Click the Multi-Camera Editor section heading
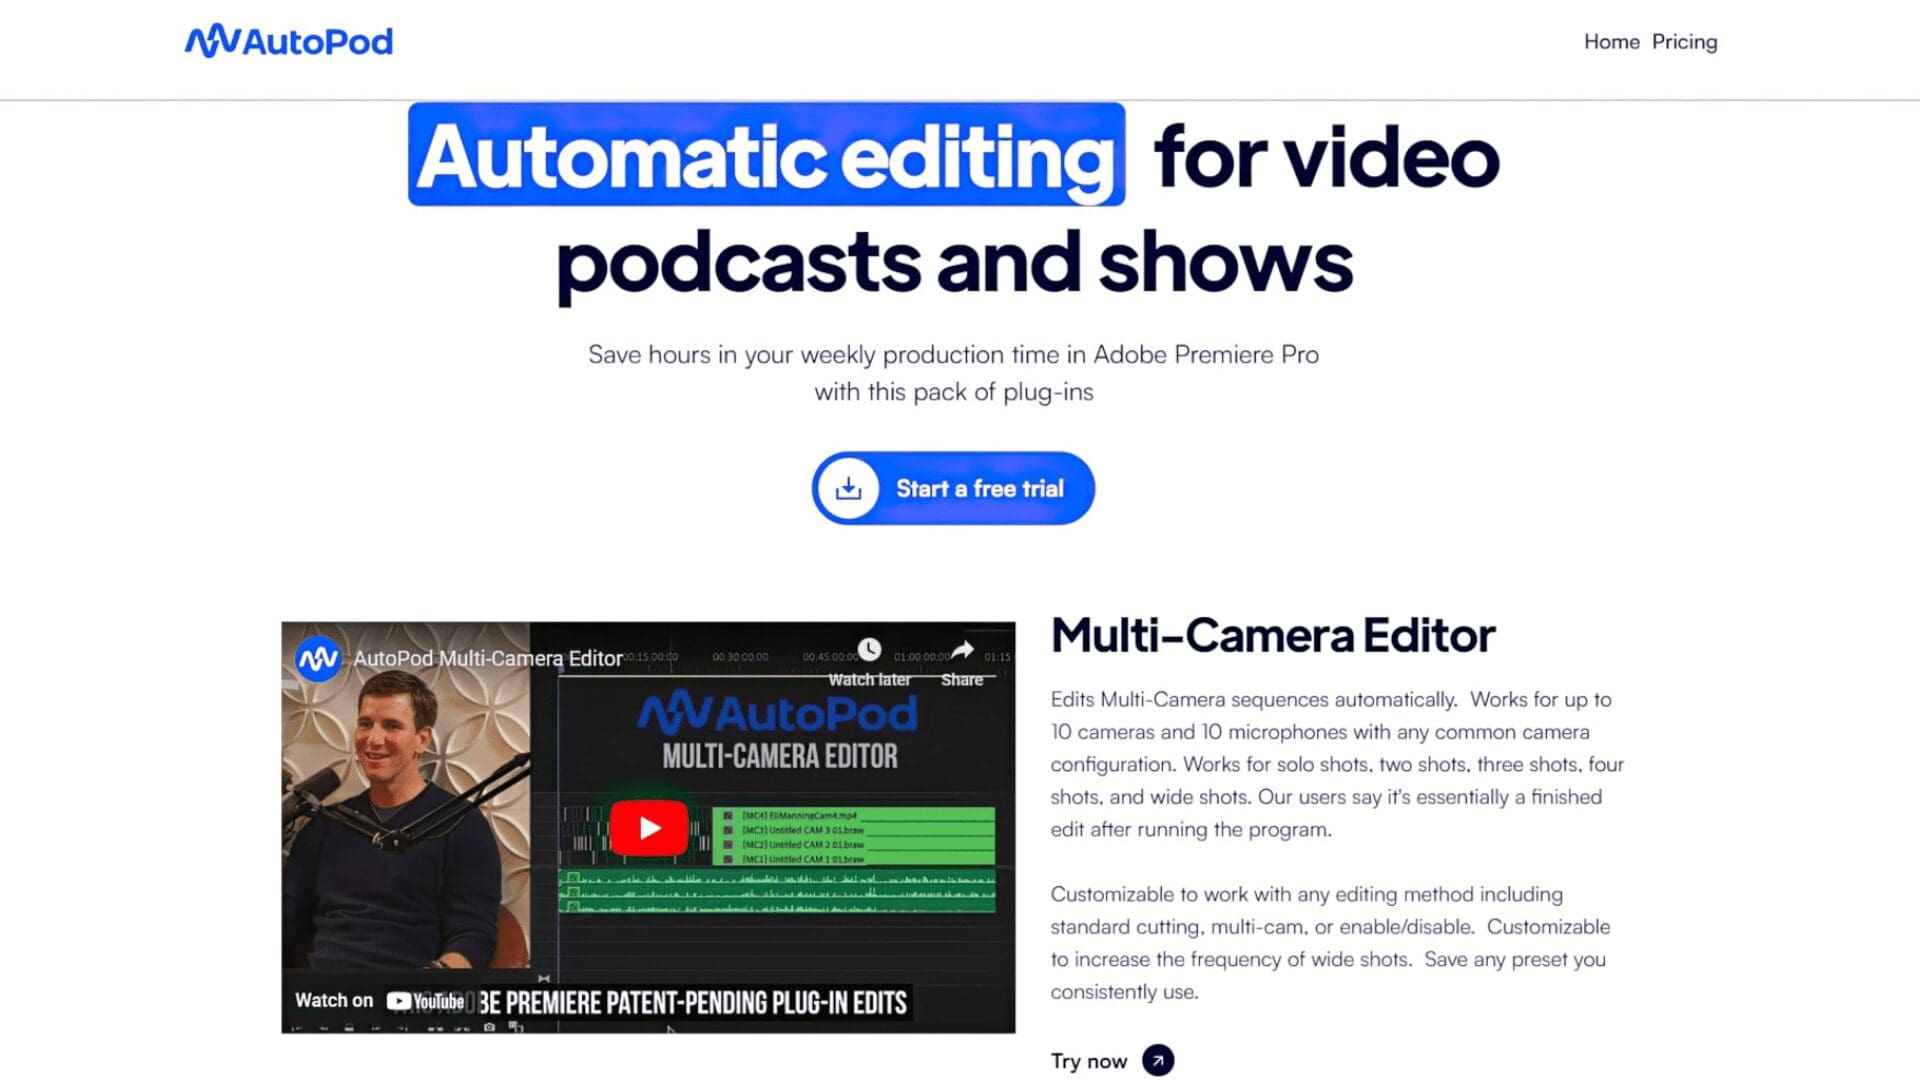 pos(1272,636)
